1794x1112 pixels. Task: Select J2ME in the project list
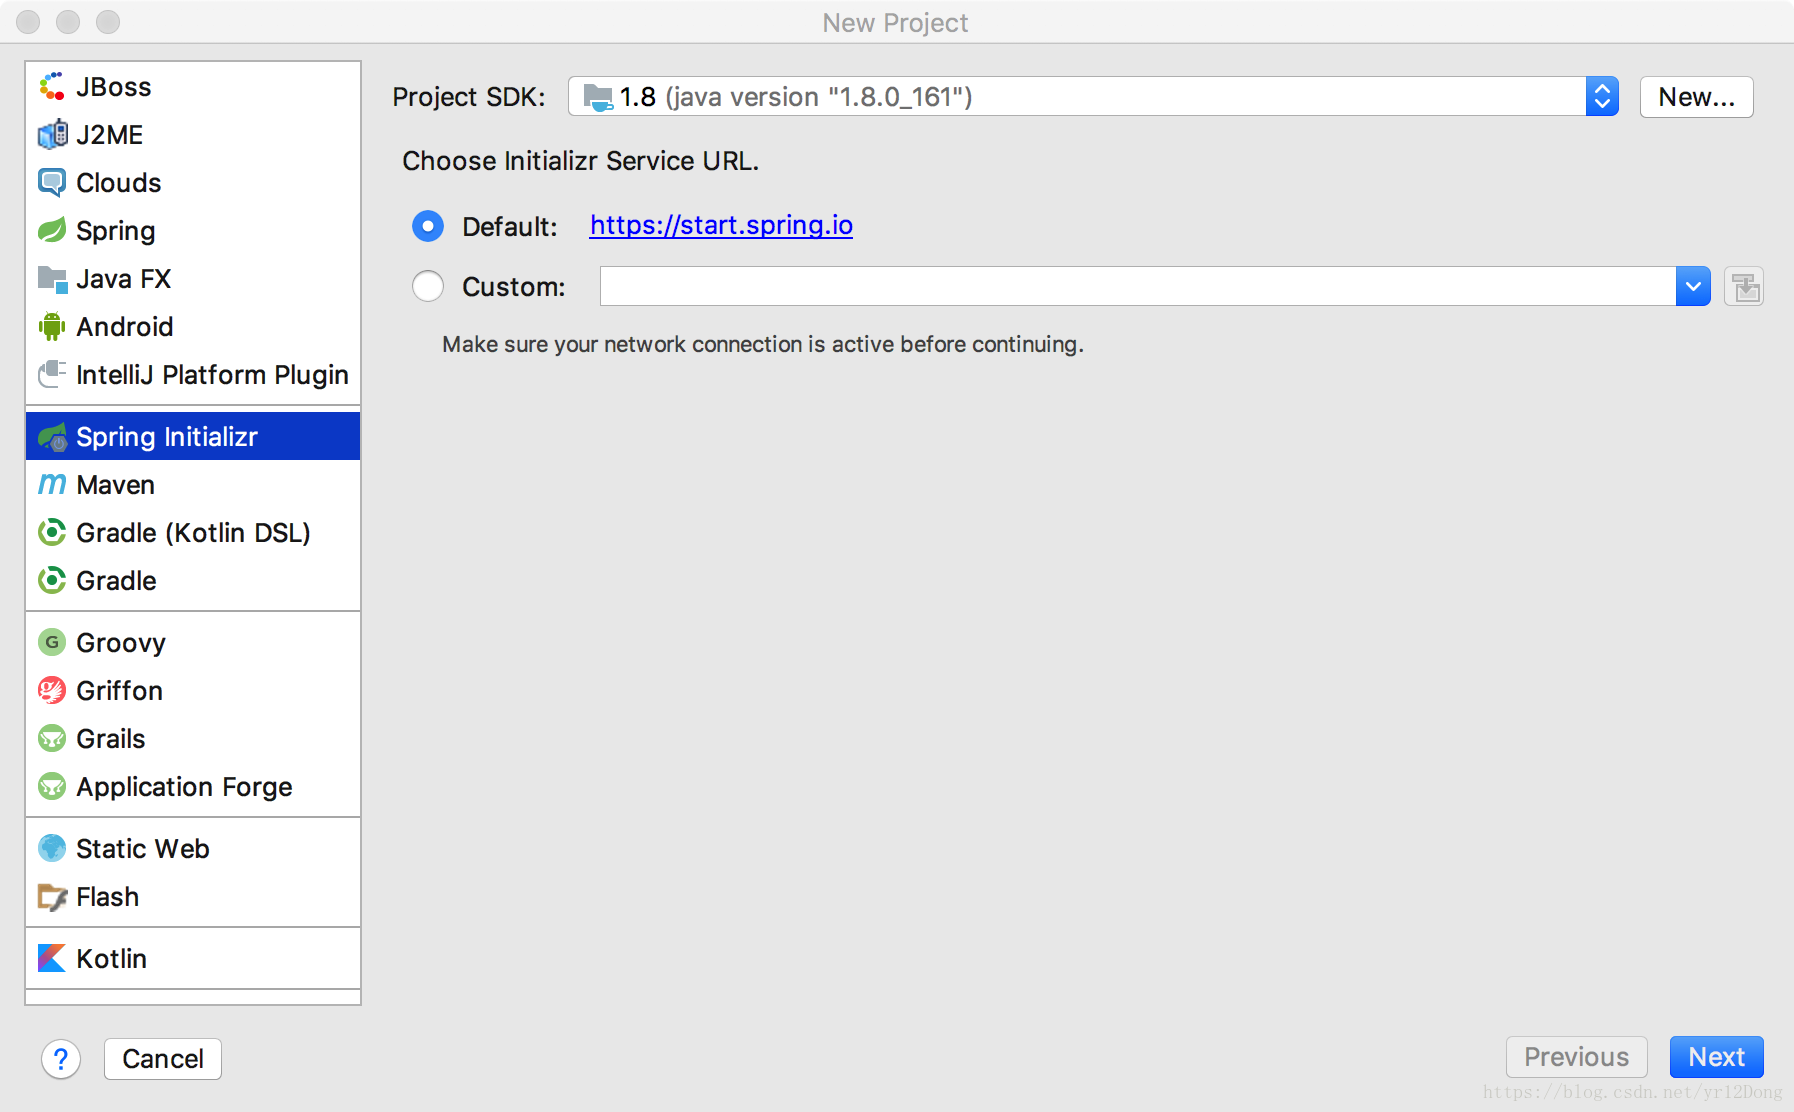(193, 135)
